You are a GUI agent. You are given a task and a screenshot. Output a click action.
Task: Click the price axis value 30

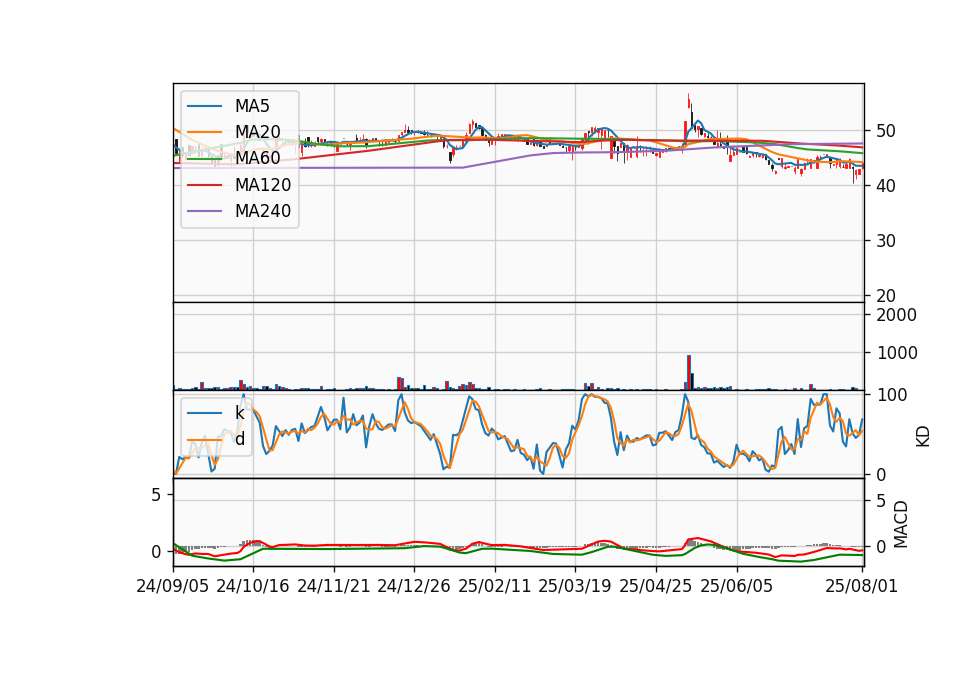(886, 241)
